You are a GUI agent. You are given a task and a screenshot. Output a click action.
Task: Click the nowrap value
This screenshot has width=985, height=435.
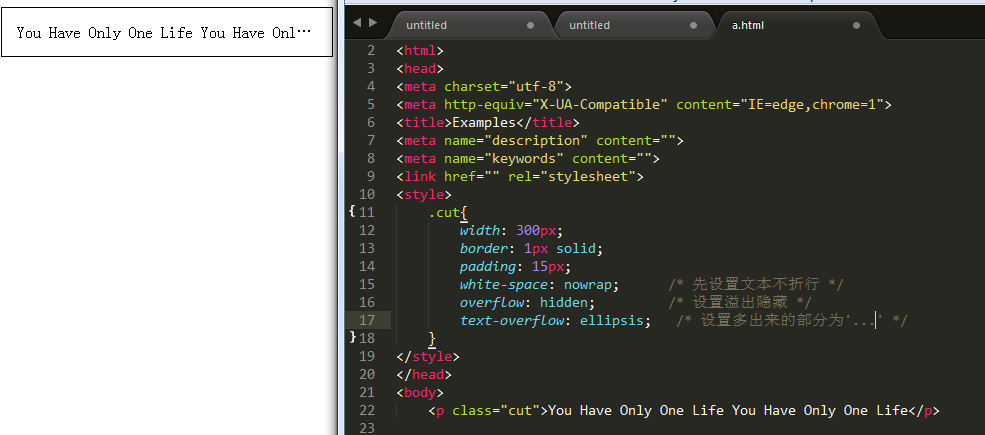click(x=587, y=285)
